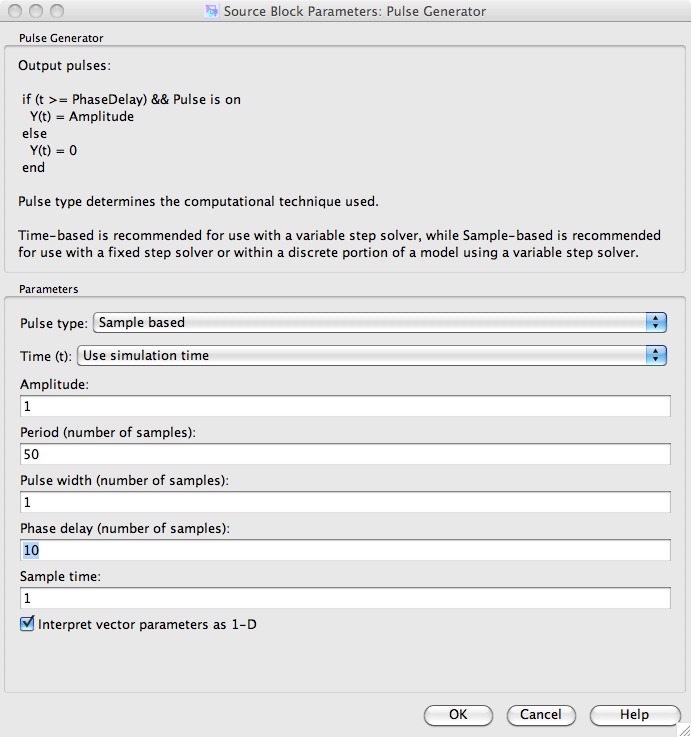Click the window resize grip corner
Image resolution: width=691 pixels, height=737 pixels.
click(682, 728)
